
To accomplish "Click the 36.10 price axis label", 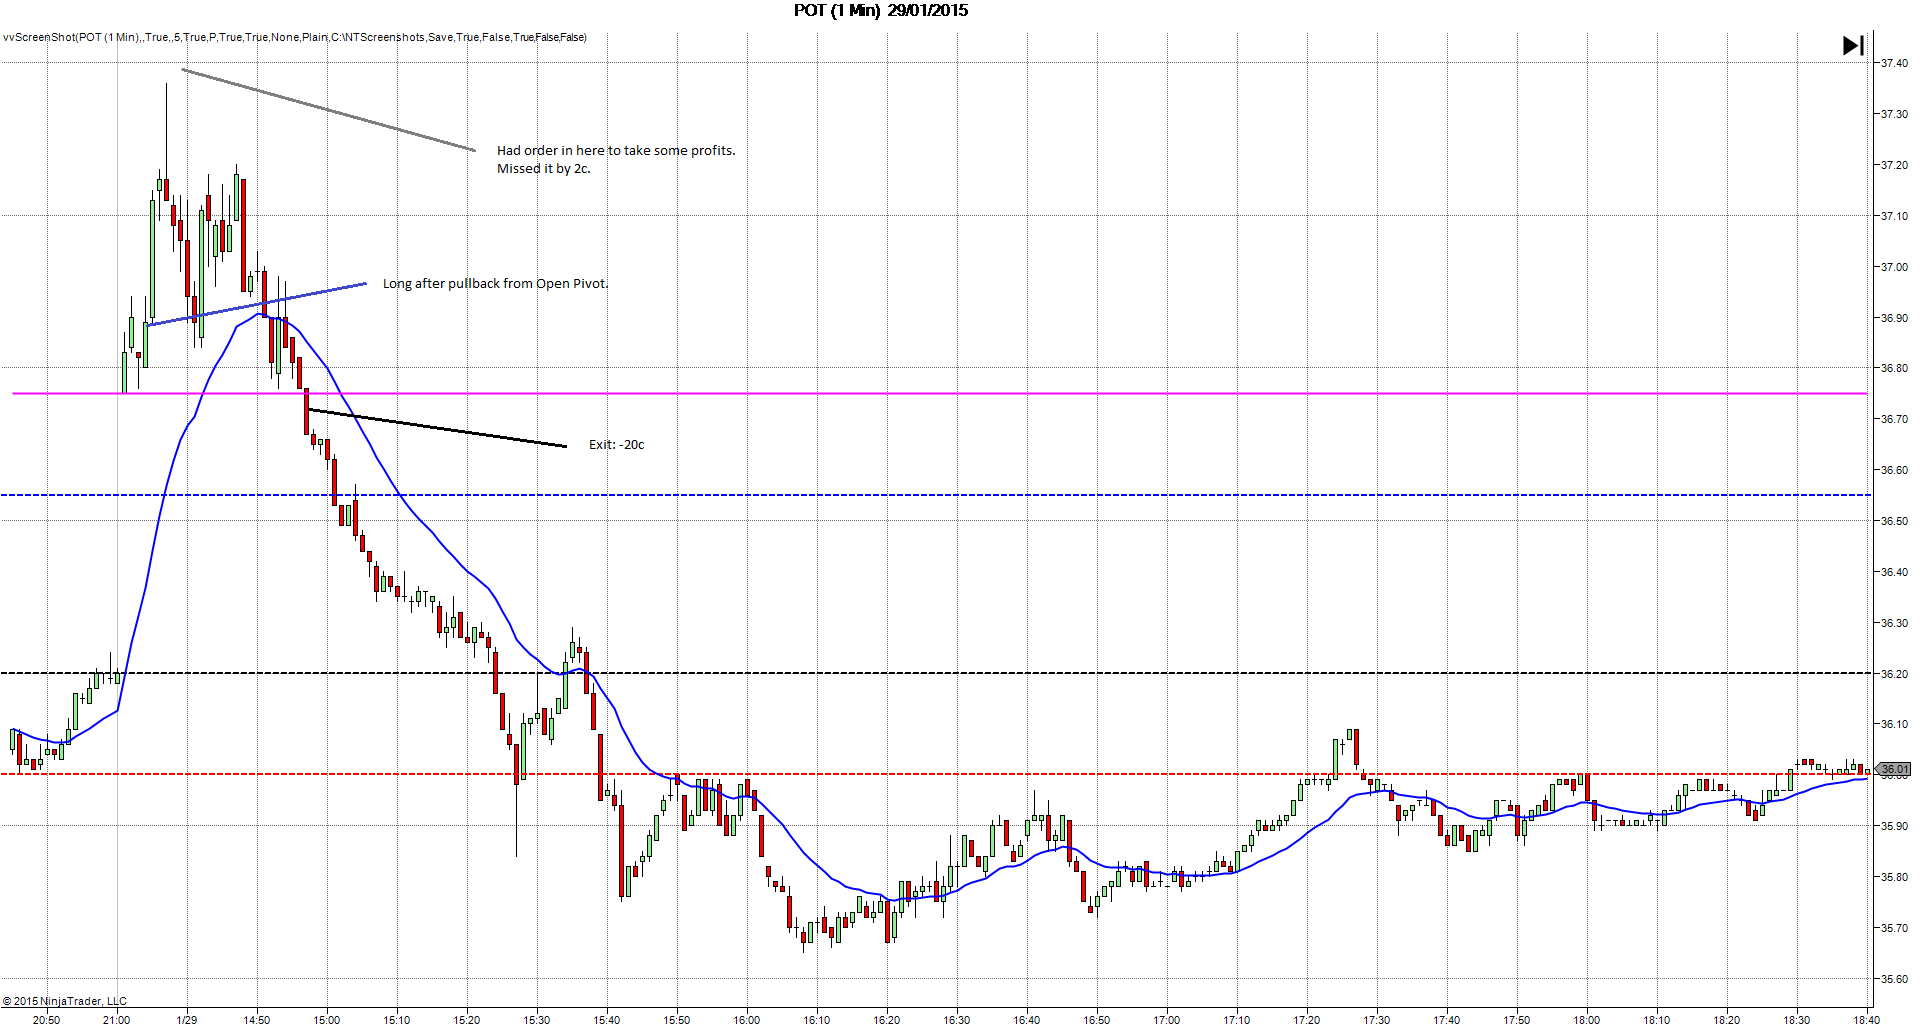I will pyautogui.click(x=1894, y=725).
